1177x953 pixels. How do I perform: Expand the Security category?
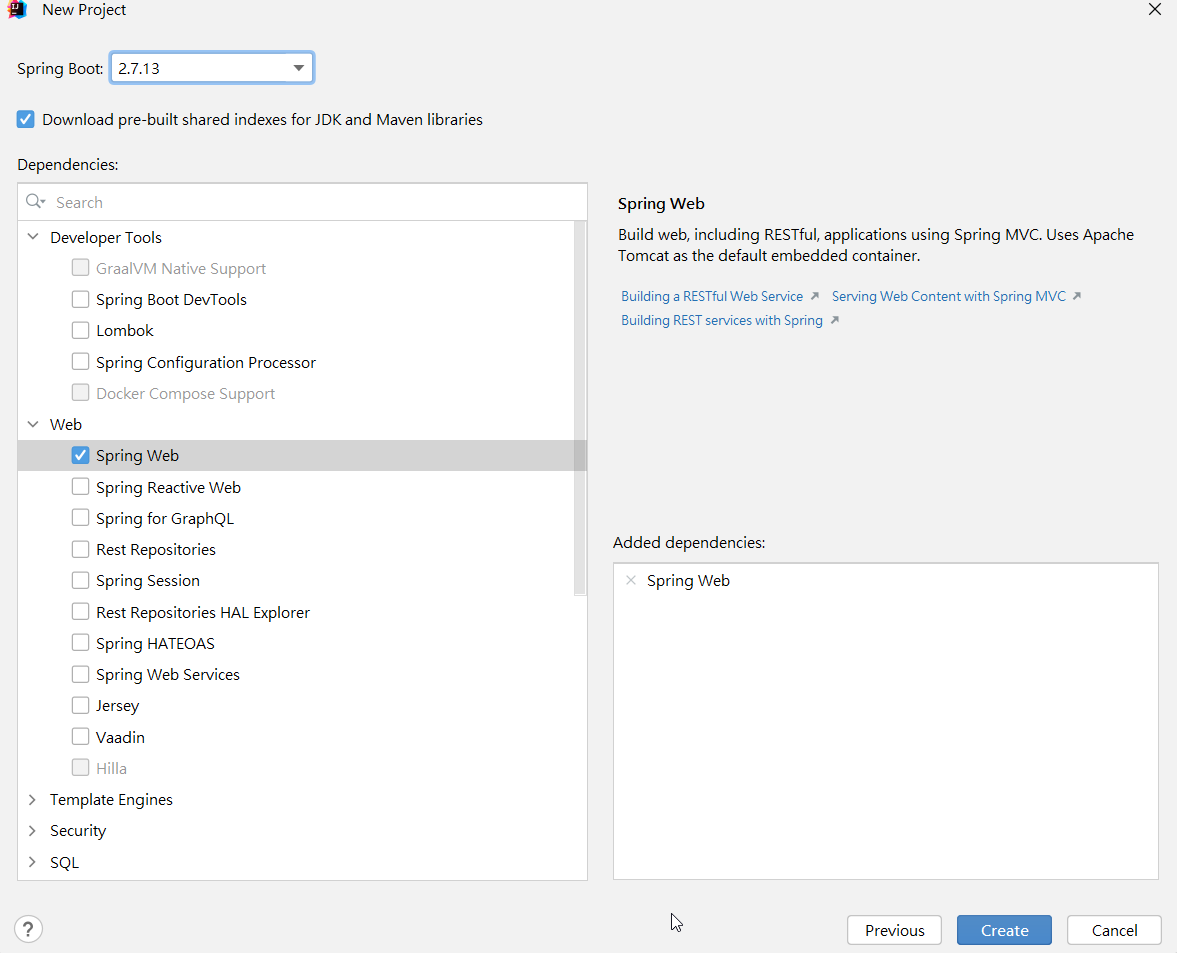pos(32,830)
